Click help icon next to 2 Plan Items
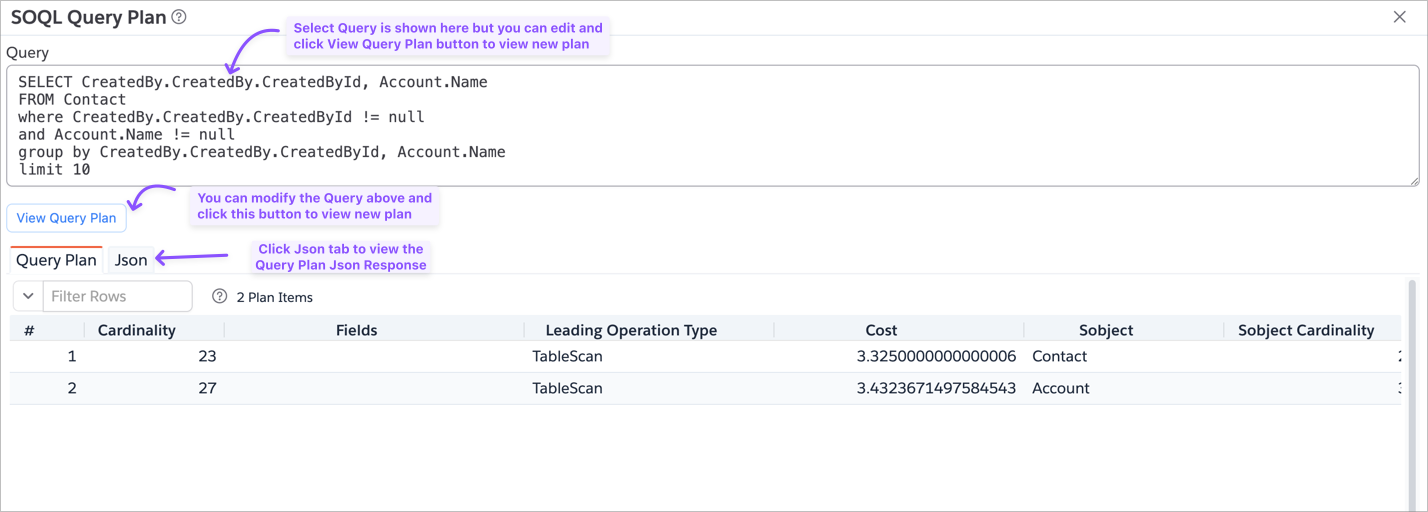Viewport: 1428px width, 512px height. point(220,296)
